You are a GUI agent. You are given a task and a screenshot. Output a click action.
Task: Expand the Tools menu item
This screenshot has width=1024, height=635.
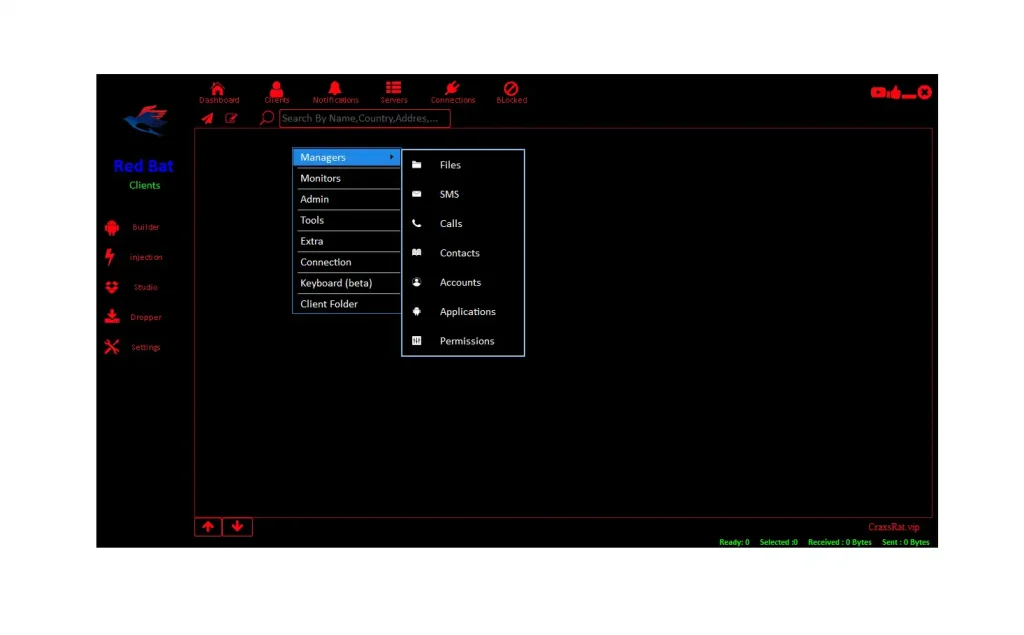pos(312,220)
